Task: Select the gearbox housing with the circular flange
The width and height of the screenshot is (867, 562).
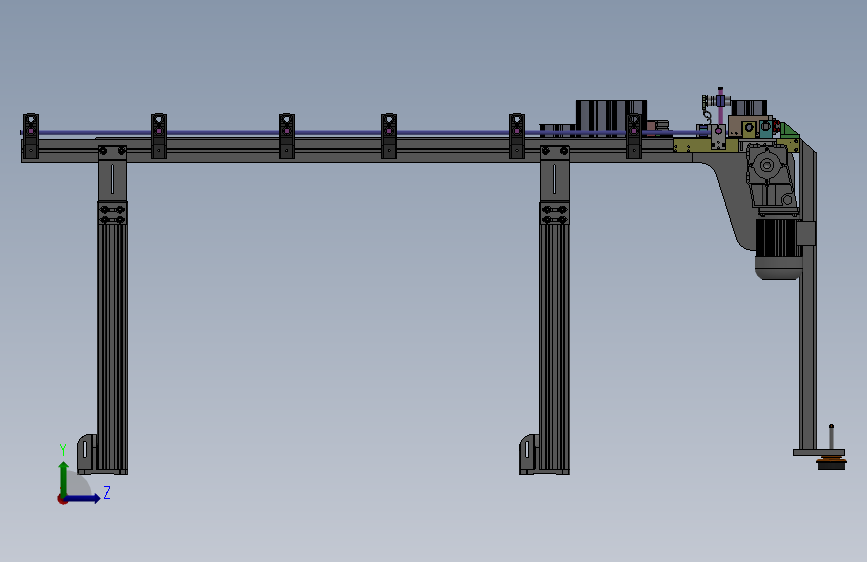Action: 769,176
